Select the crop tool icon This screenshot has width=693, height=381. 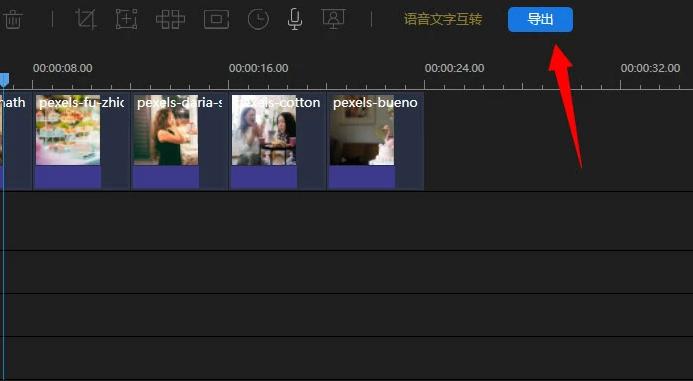[x=86, y=19]
